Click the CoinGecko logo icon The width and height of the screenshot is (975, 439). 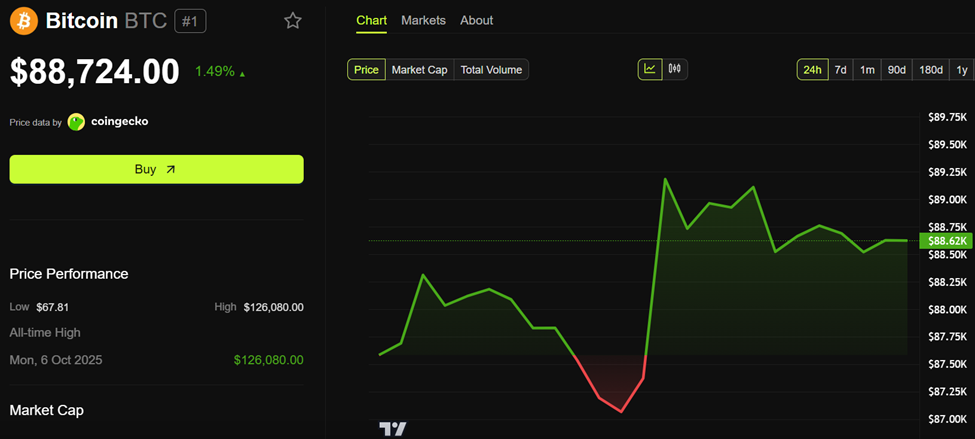click(x=76, y=122)
